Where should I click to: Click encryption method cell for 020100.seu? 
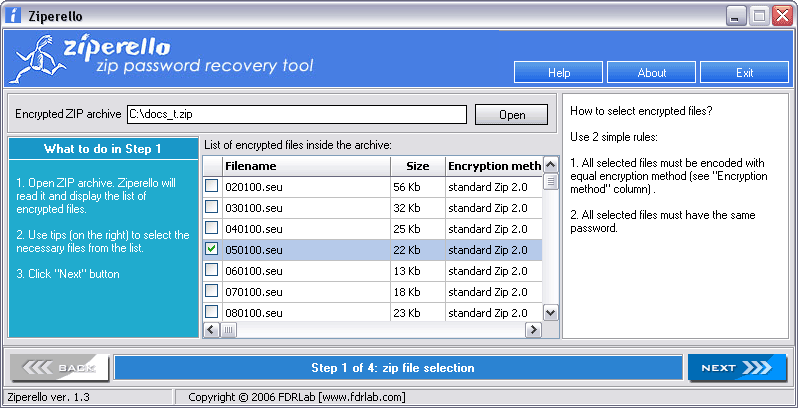click(x=494, y=187)
